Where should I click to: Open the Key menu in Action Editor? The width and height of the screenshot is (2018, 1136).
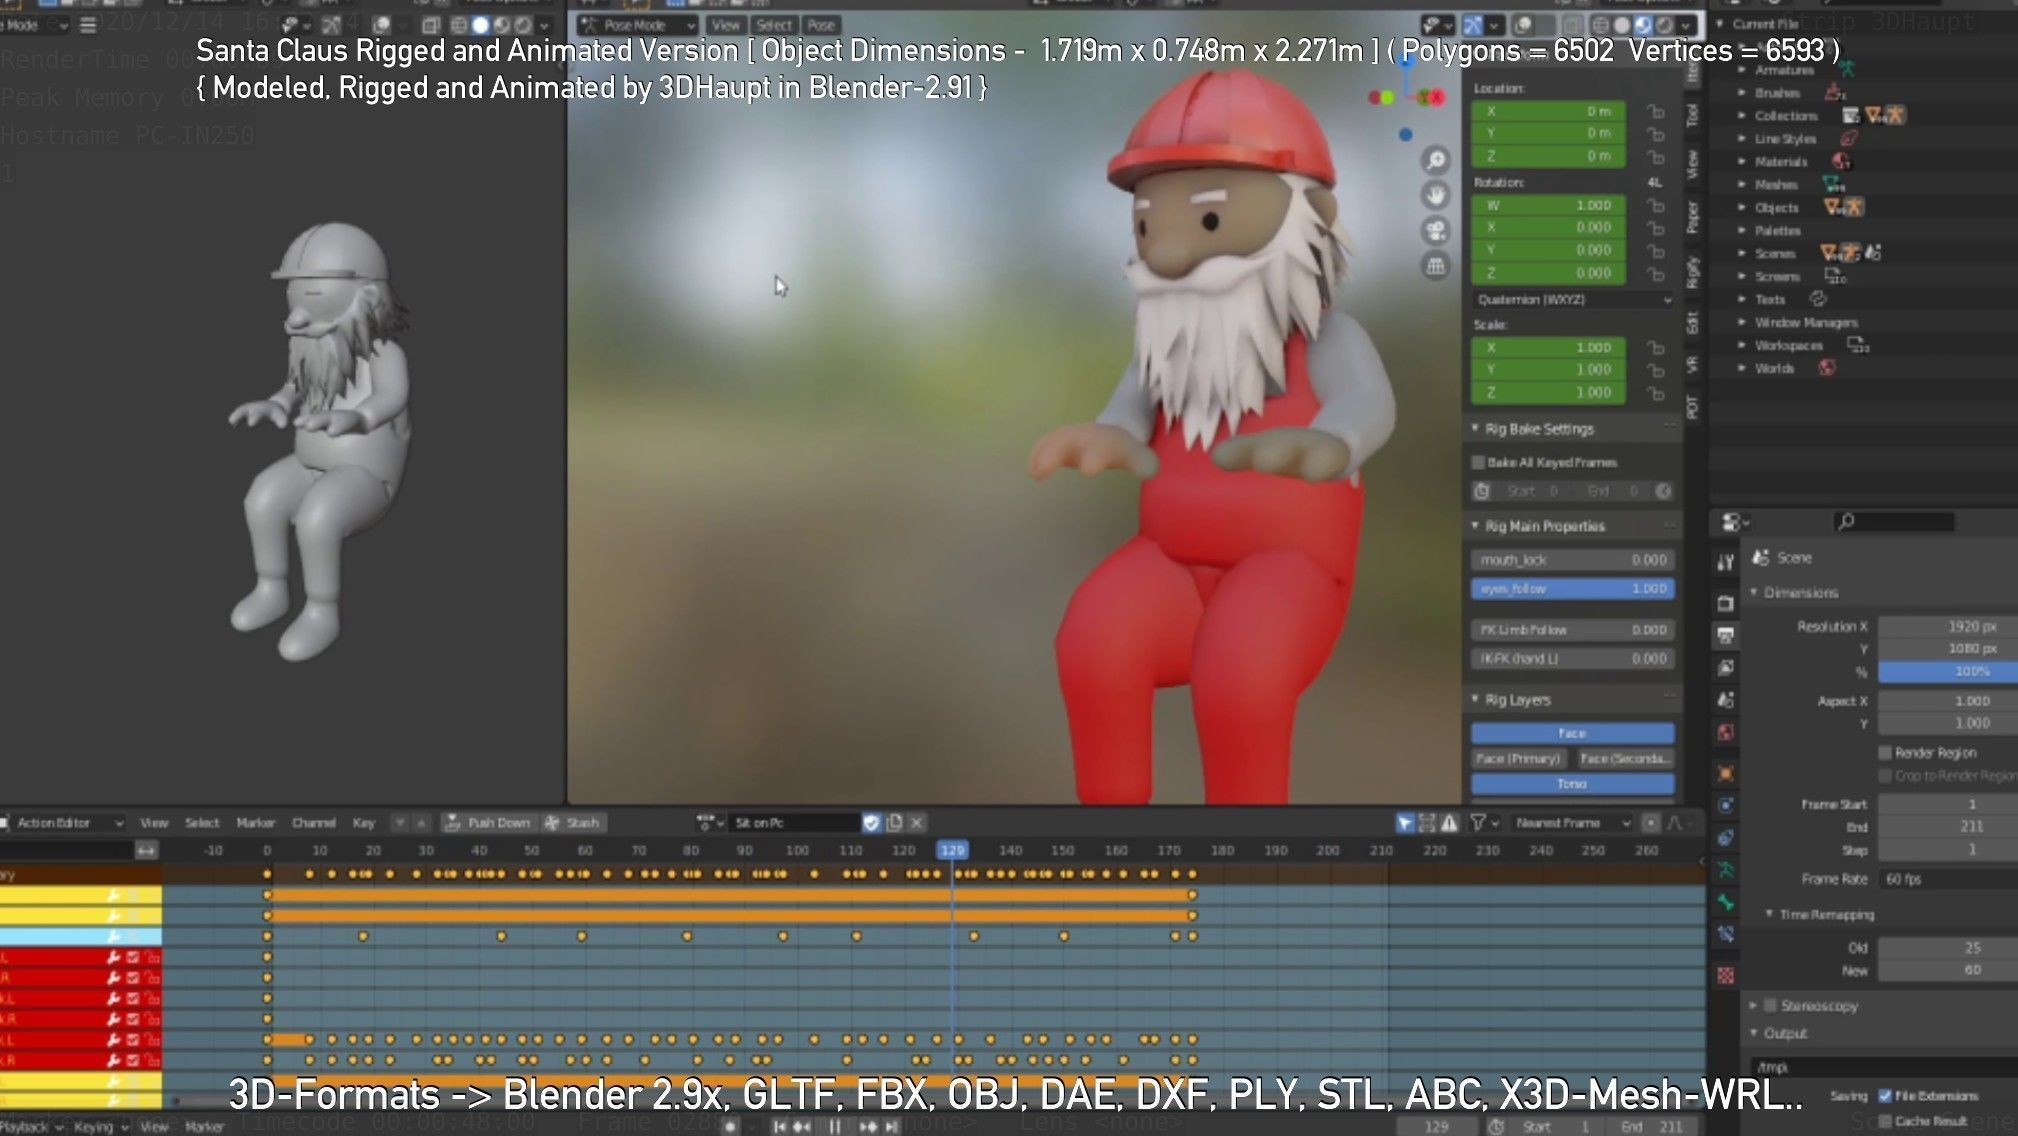tap(363, 822)
